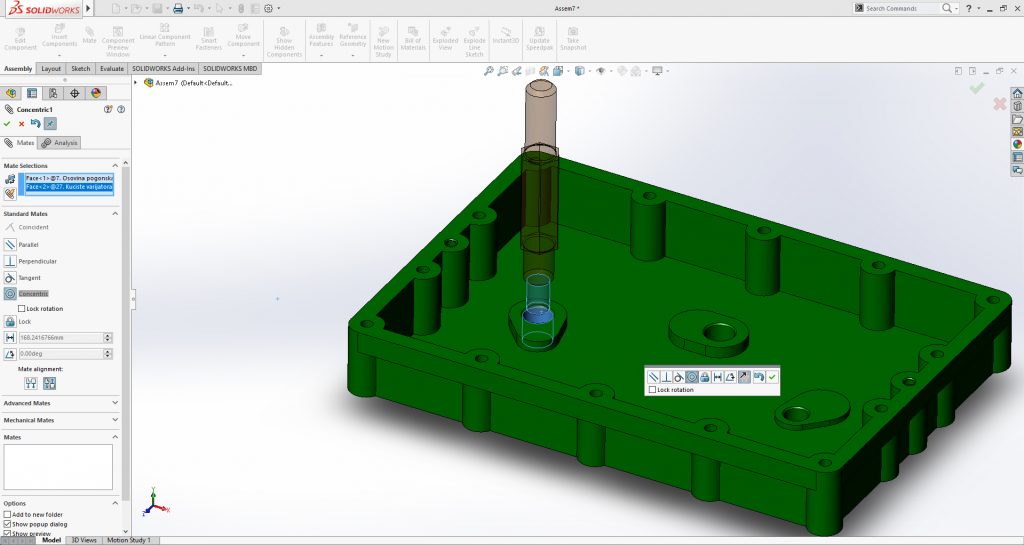Open the DisplayManager color ball tab

coord(96,93)
